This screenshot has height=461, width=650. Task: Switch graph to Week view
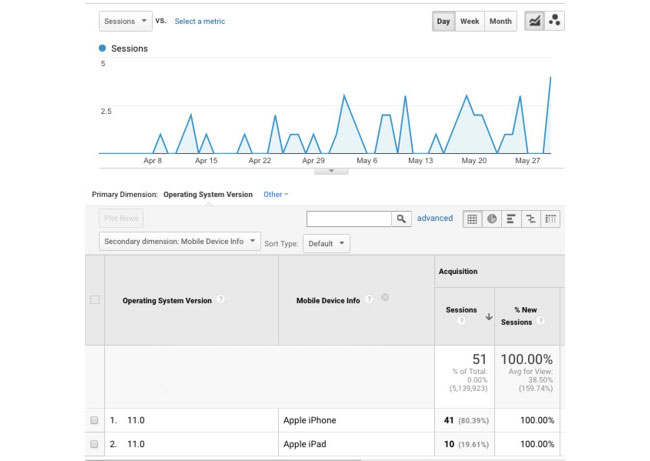(469, 21)
